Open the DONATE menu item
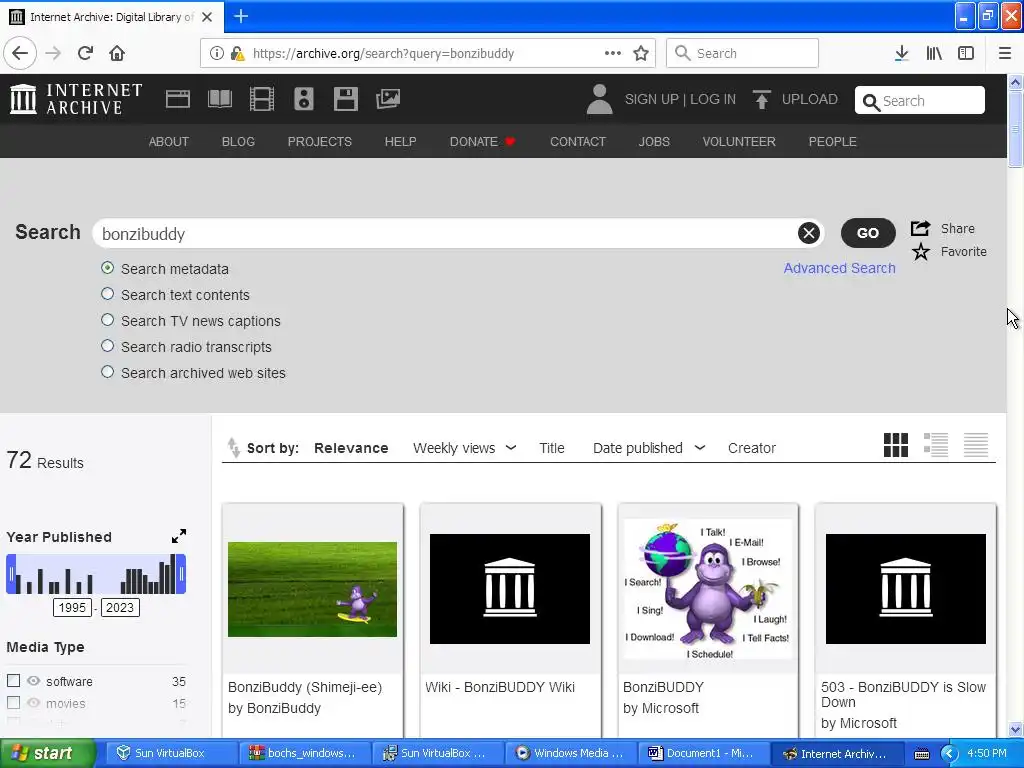Screen dimensions: 1024x768 (x=483, y=142)
